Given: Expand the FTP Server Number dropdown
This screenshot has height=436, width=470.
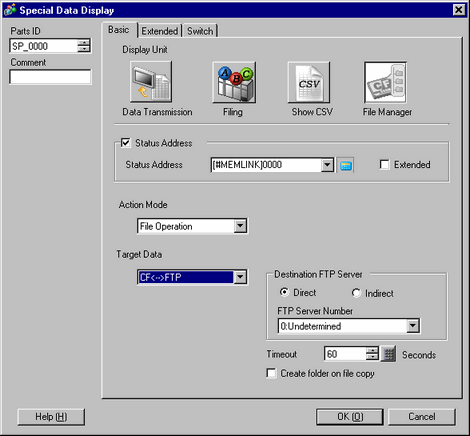Looking at the screenshot, I should 413,326.
